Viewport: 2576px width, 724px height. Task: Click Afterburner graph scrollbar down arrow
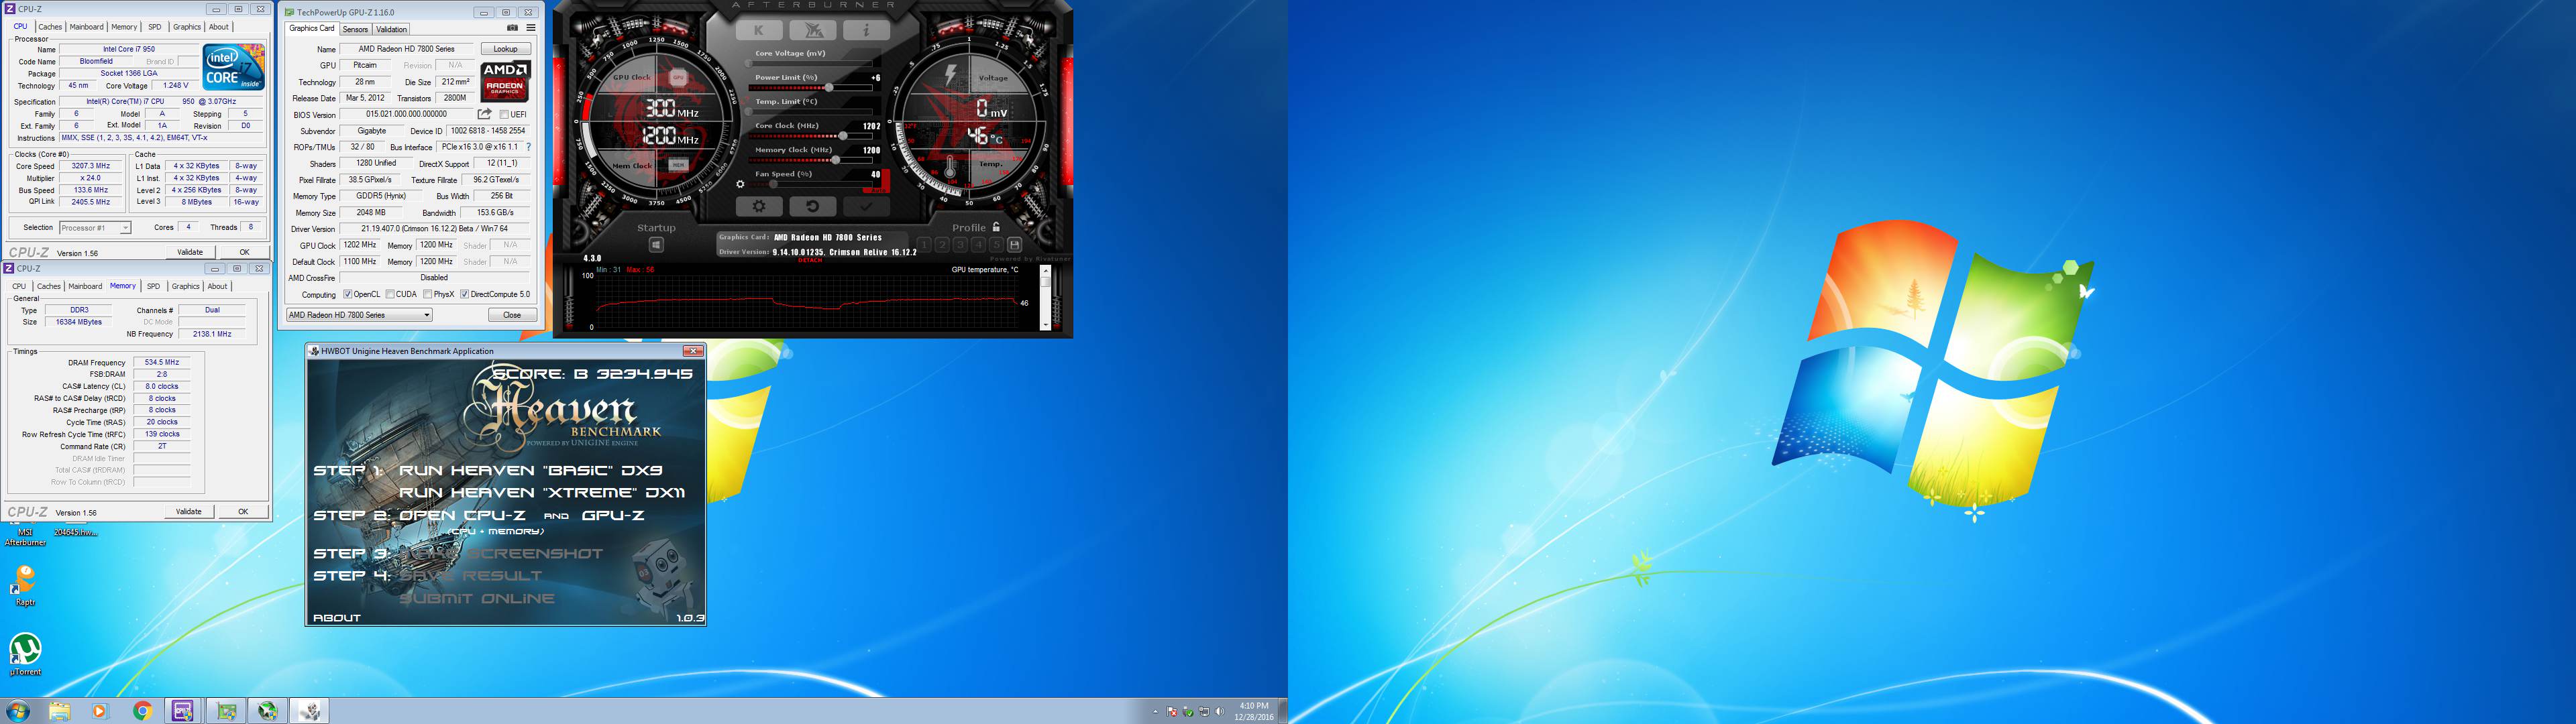[x=1045, y=325]
